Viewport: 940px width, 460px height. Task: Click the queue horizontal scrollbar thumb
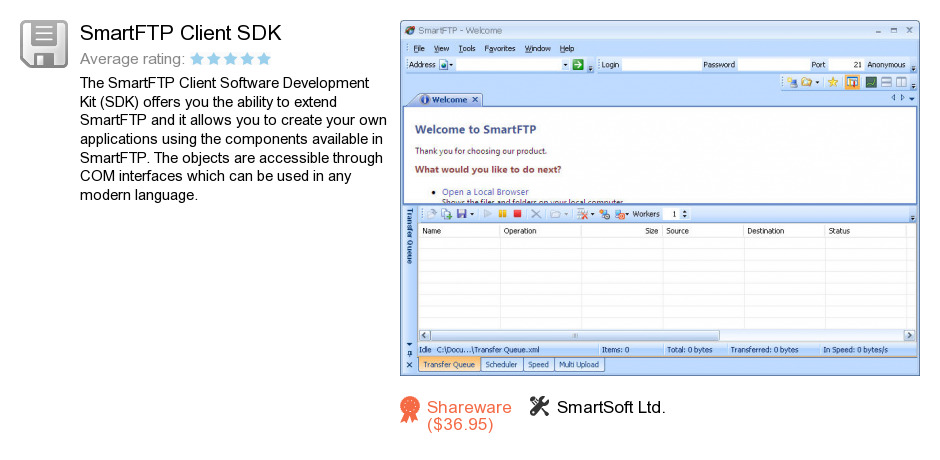click(575, 335)
